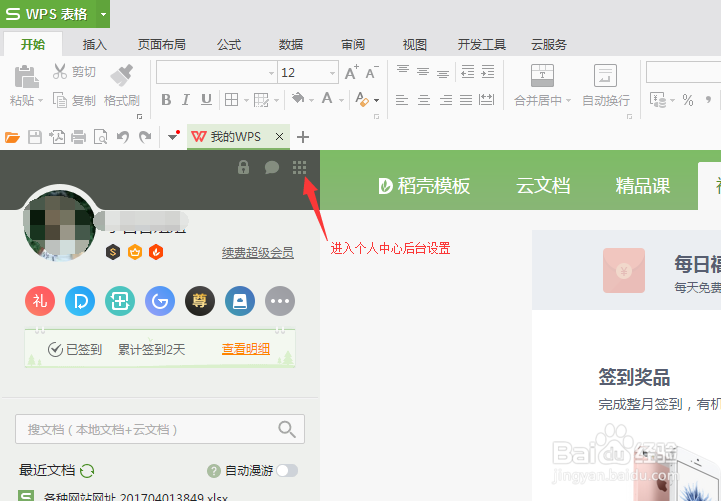Click the open folder icon

click(12, 137)
